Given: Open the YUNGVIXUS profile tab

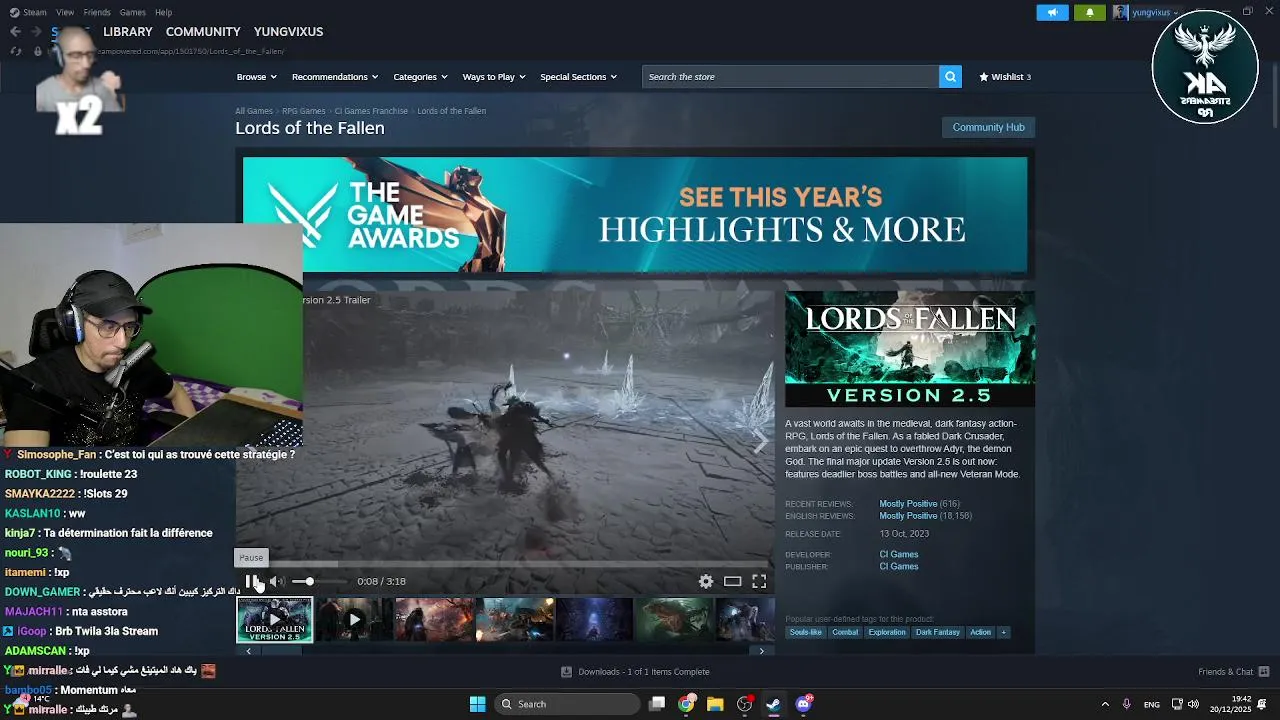Looking at the screenshot, I should 288,32.
